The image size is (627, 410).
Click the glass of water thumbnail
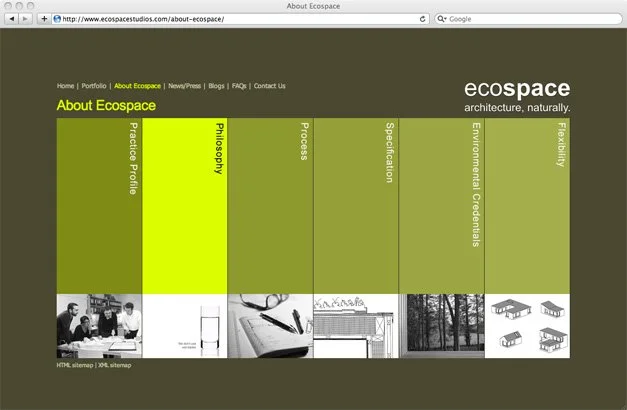coord(185,326)
